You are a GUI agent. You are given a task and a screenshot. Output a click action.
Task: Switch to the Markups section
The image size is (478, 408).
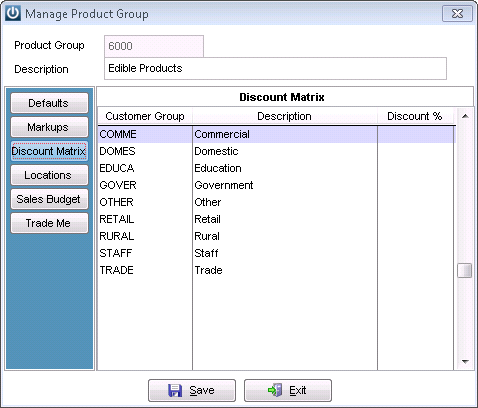(x=49, y=127)
